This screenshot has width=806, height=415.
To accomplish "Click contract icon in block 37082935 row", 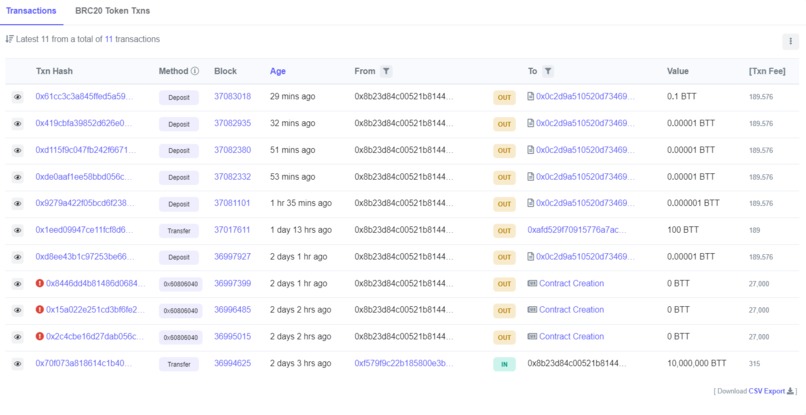I will point(530,123).
